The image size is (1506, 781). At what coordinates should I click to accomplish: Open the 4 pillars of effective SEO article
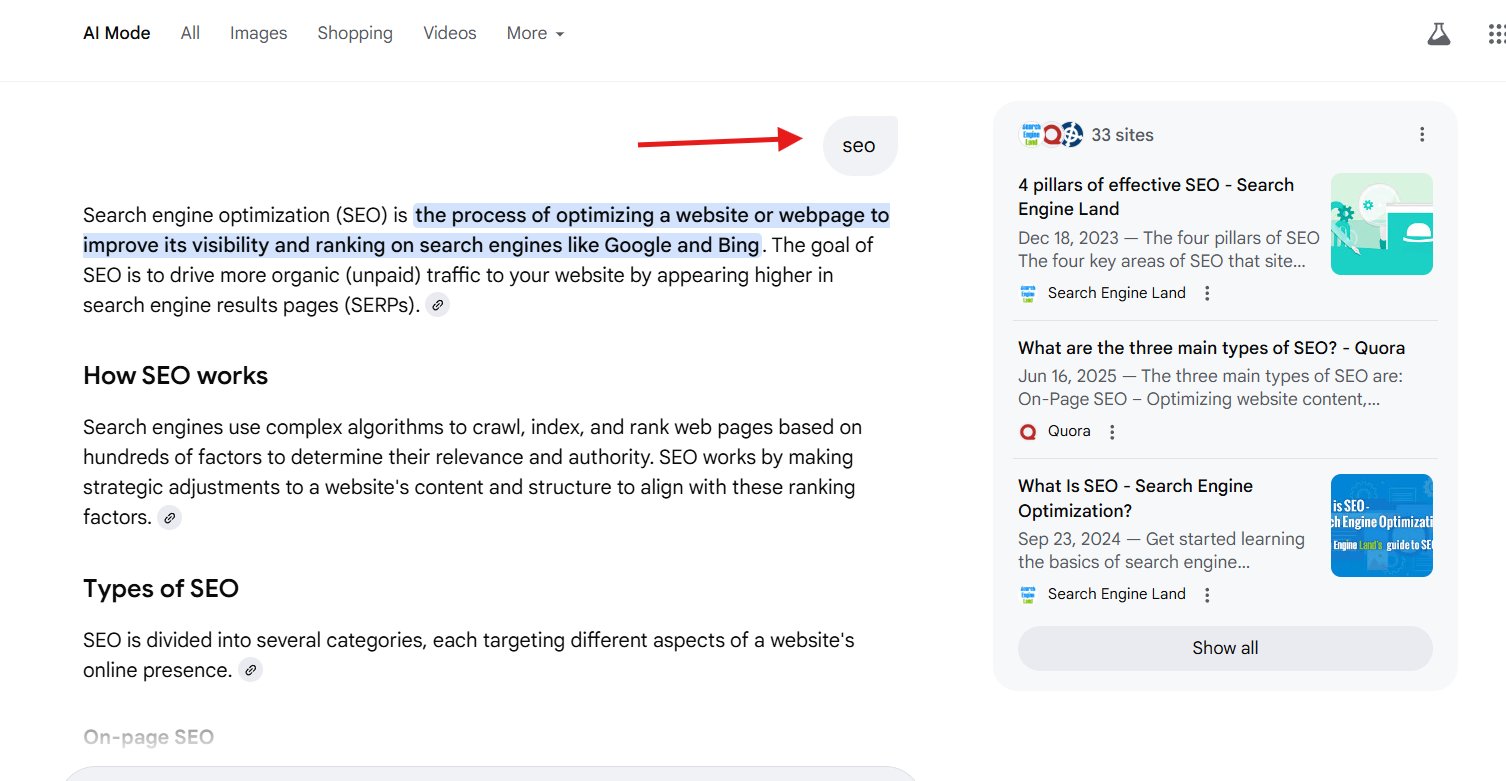(1155, 196)
